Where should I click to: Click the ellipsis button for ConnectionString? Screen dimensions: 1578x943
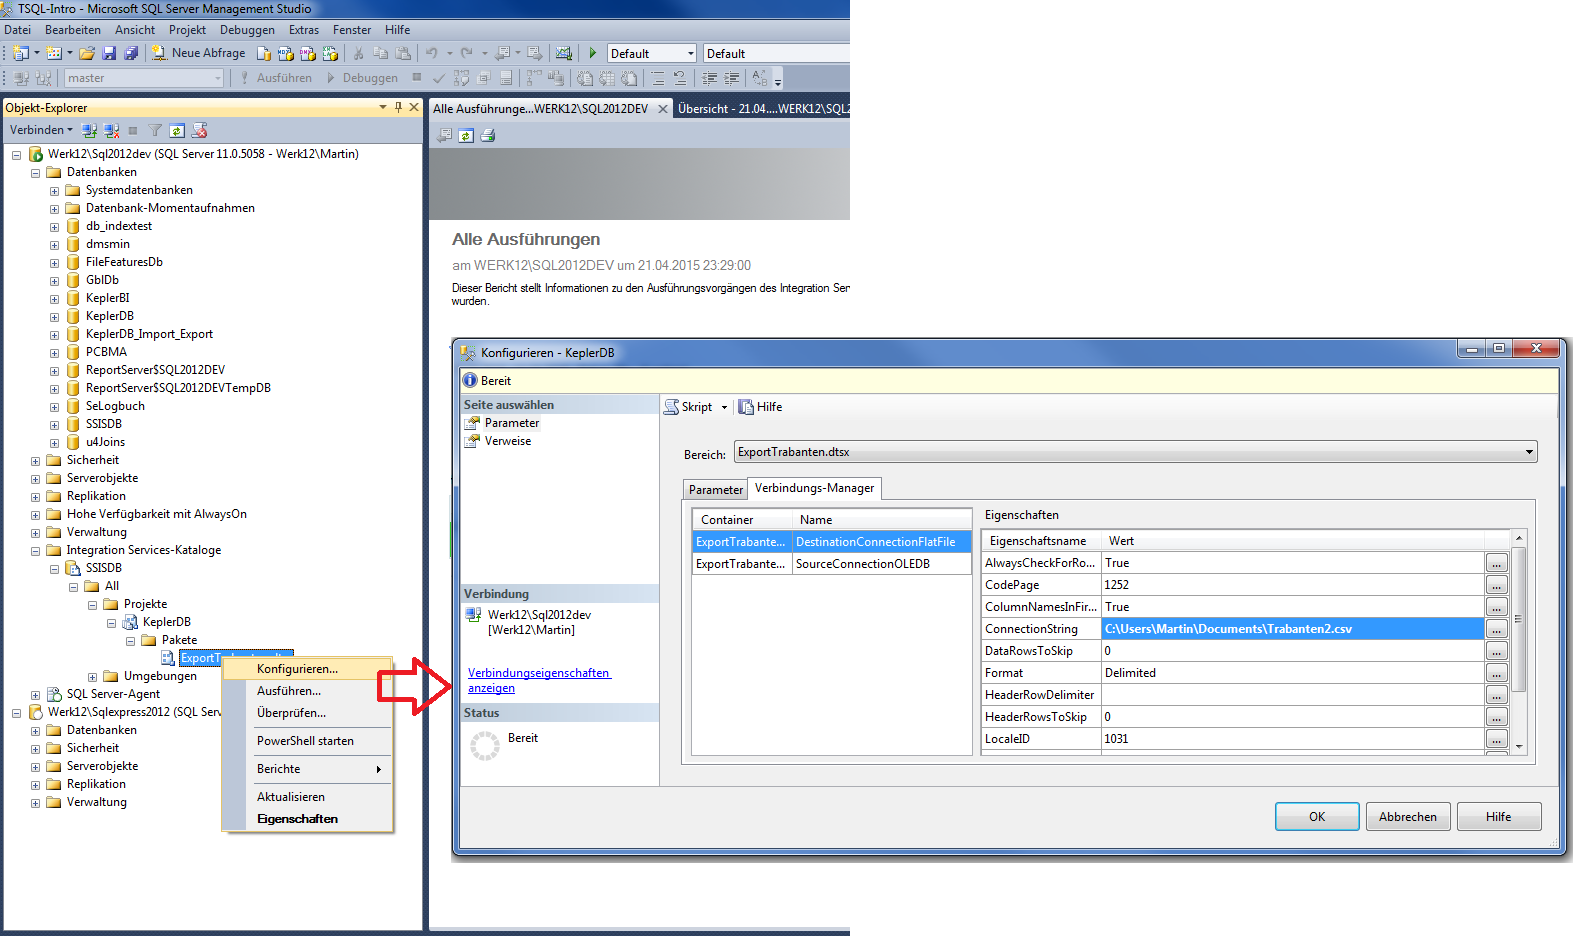pos(1496,629)
